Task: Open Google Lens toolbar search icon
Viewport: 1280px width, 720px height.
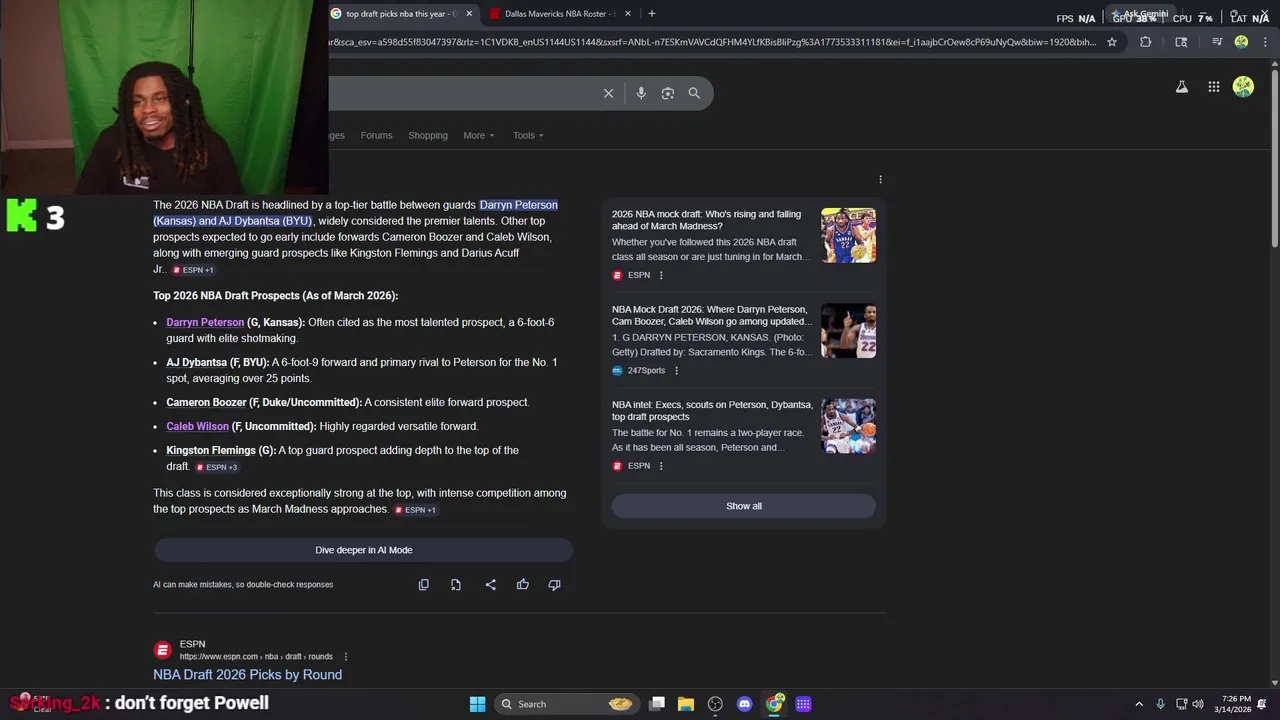Action: (x=1181, y=42)
